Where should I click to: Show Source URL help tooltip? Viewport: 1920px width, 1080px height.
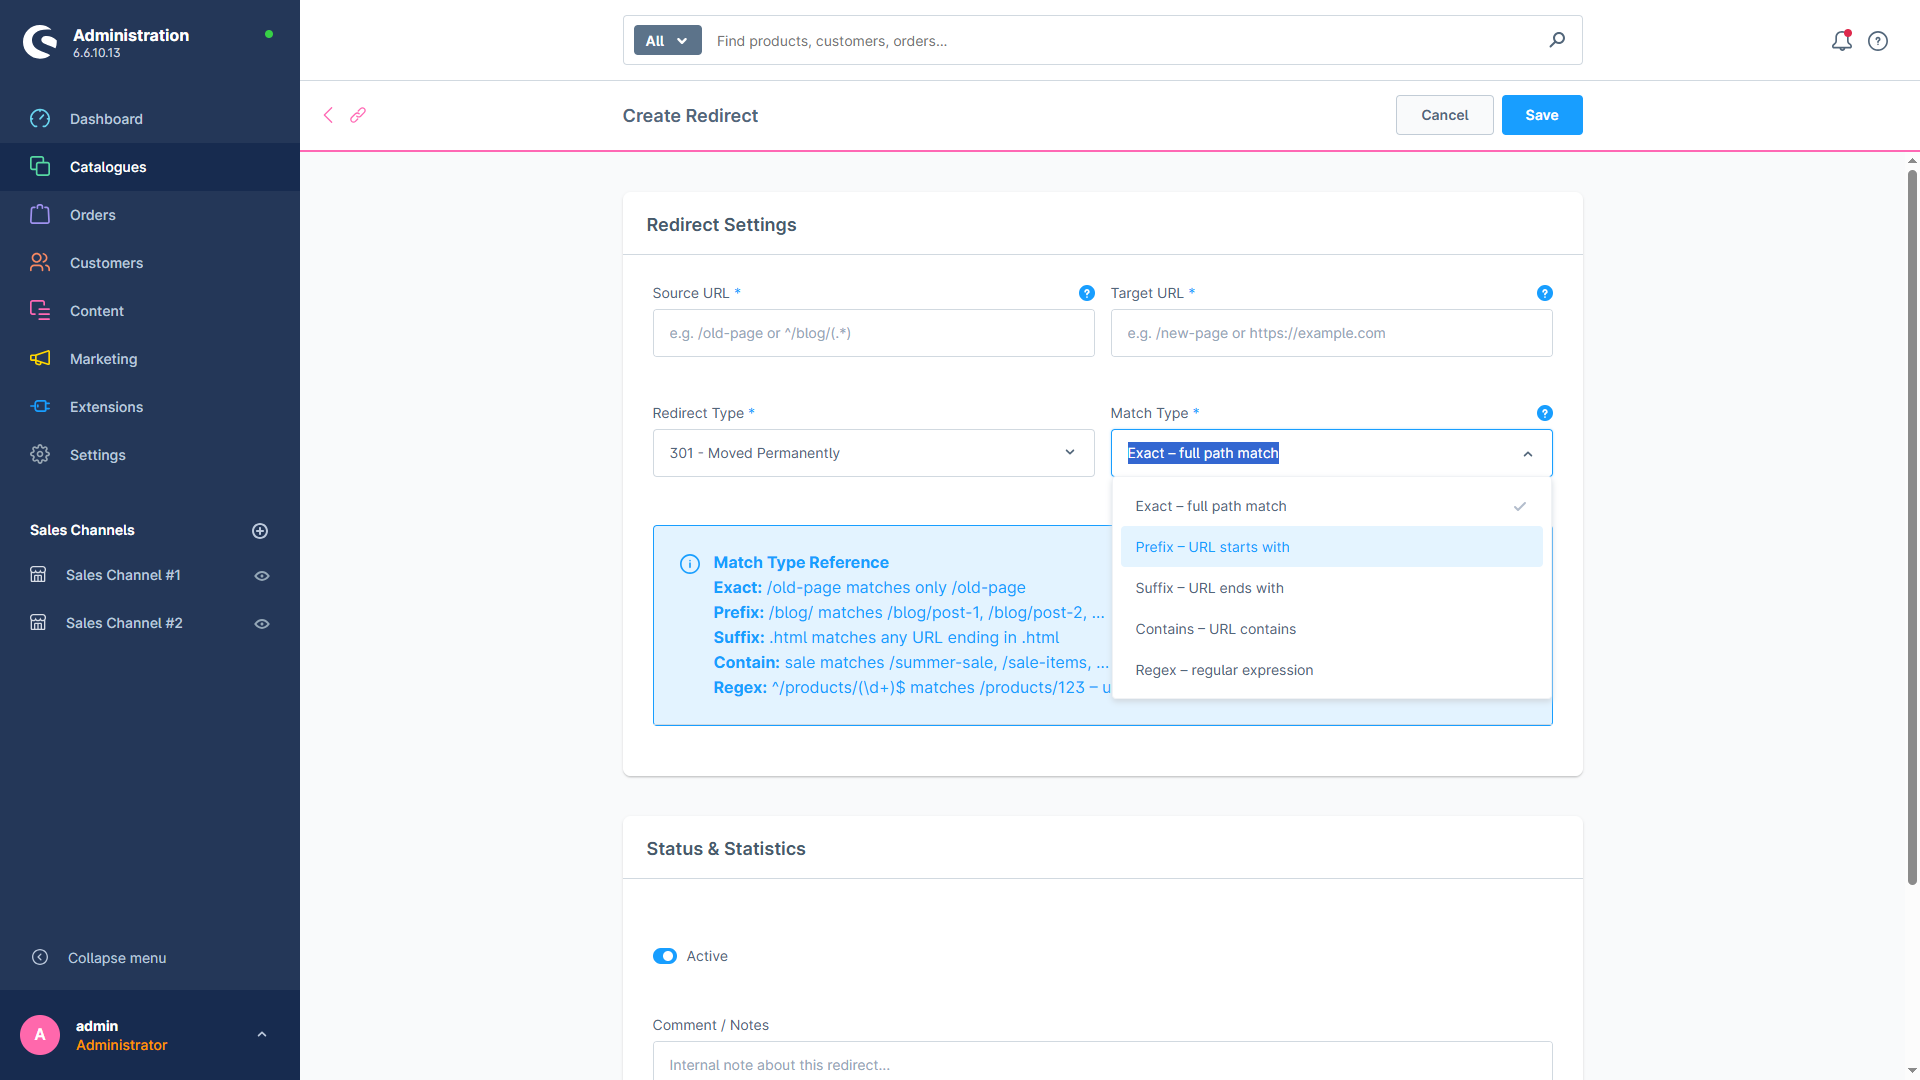click(1086, 293)
